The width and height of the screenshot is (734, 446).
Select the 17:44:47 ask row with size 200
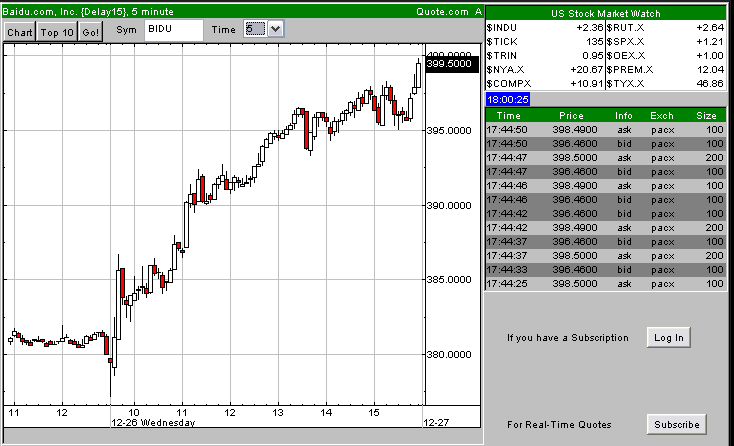(606, 158)
